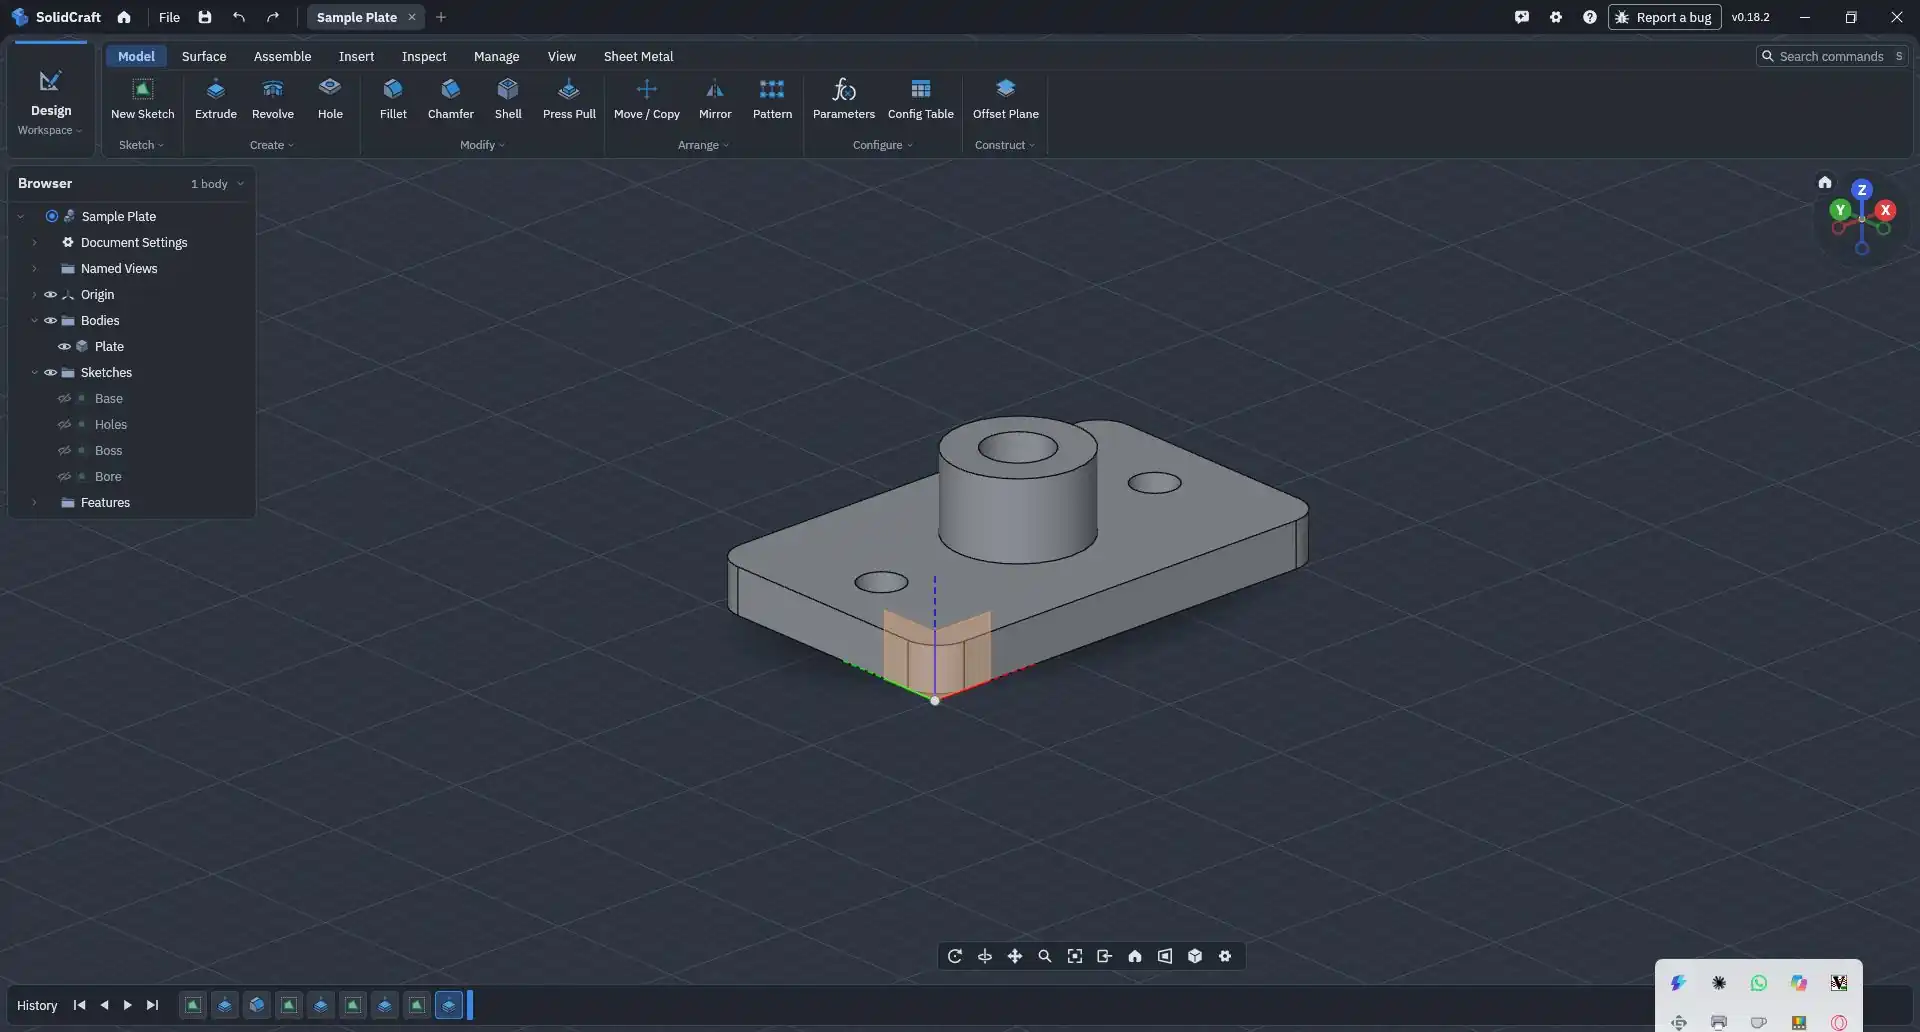
Task: Expand the Named Views folder
Action: point(34,269)
